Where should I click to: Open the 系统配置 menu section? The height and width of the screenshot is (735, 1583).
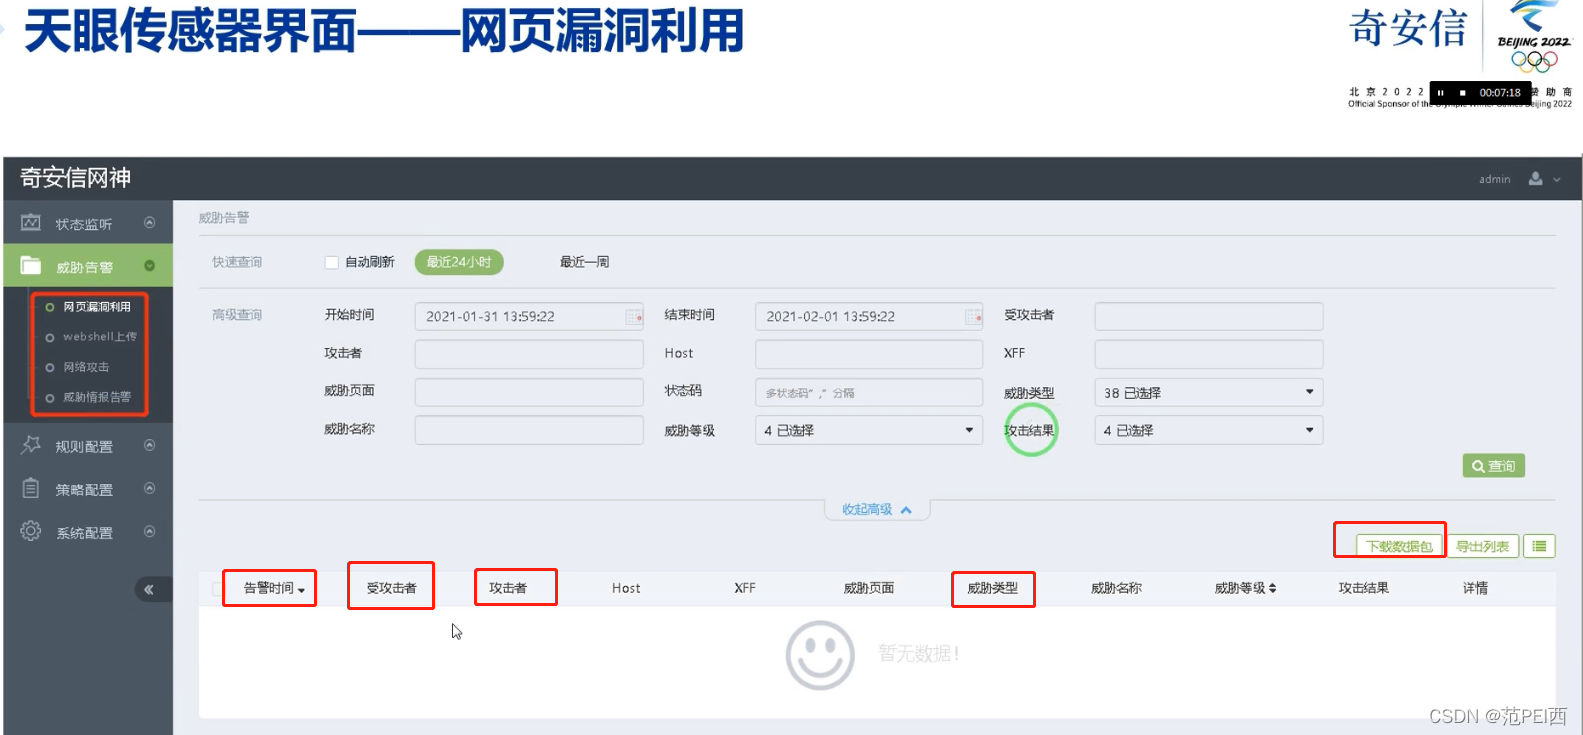click(x=87, y=532)
